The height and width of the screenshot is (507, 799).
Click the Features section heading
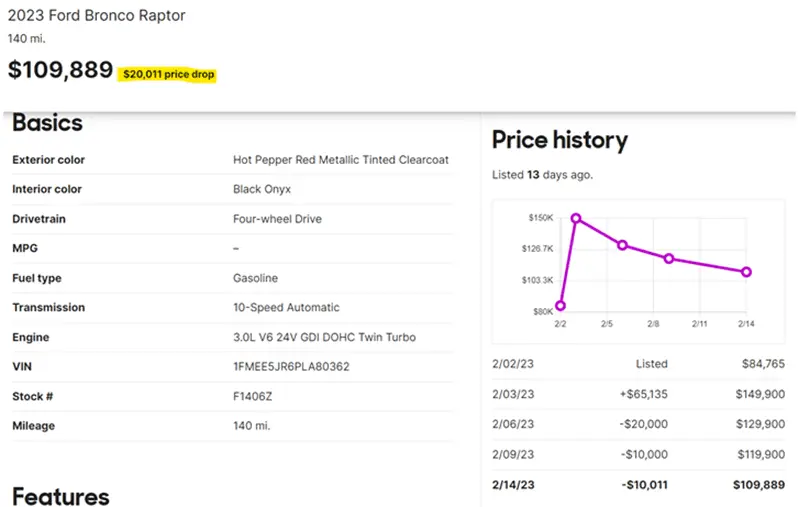(x=60, y=495)
